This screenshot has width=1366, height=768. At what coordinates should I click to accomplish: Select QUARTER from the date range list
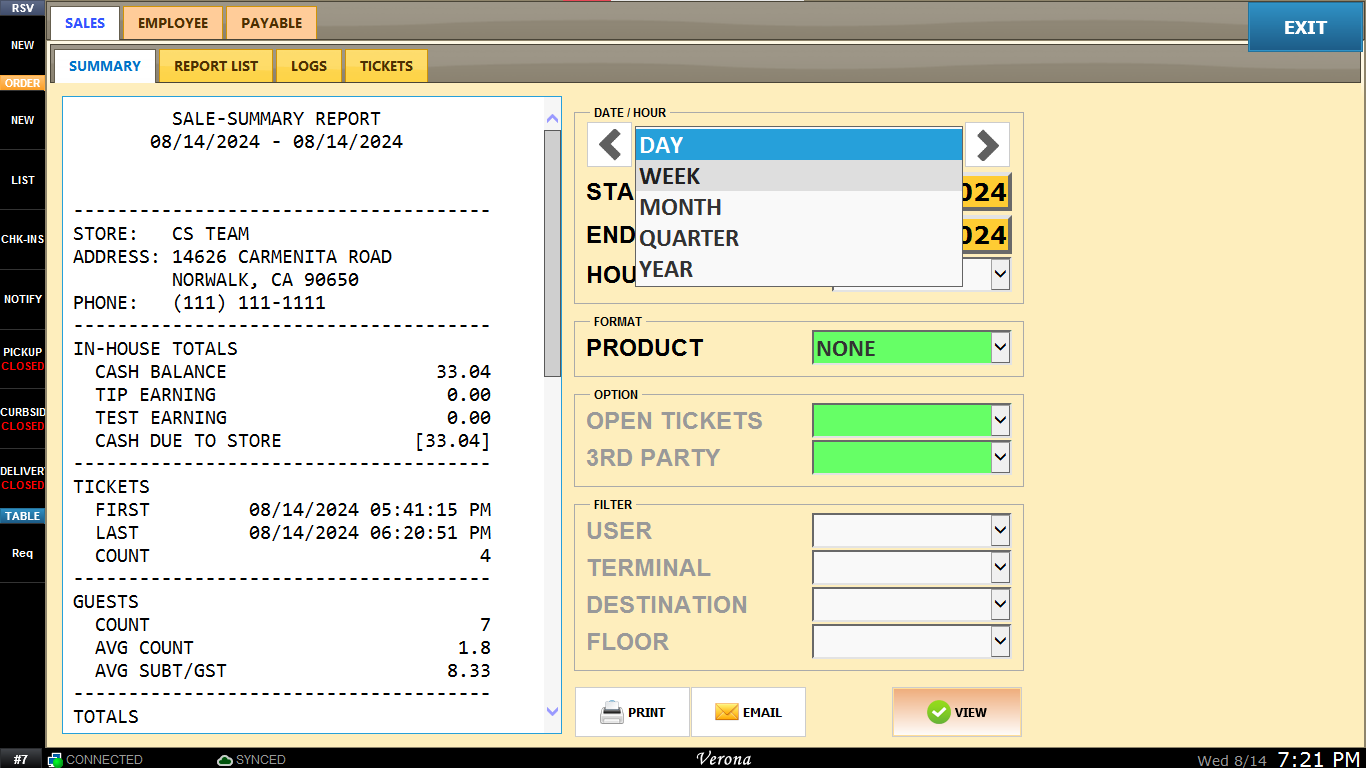798,238
